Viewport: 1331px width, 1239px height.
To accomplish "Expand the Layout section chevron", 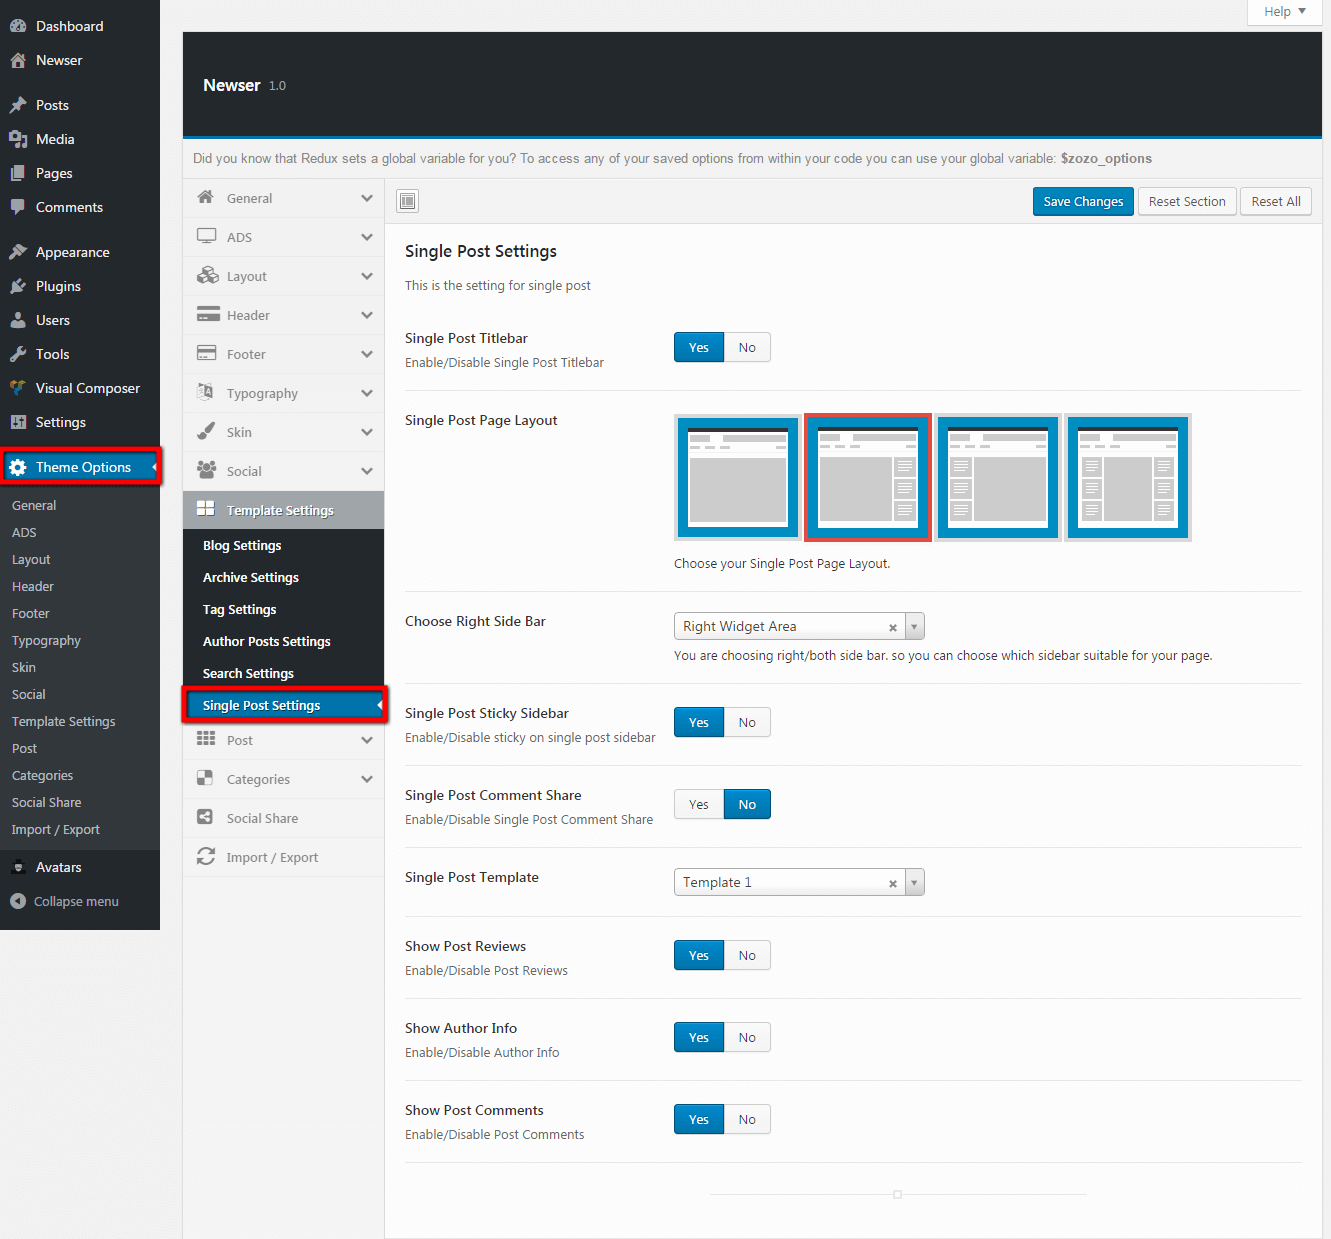I will pos(367,276).
